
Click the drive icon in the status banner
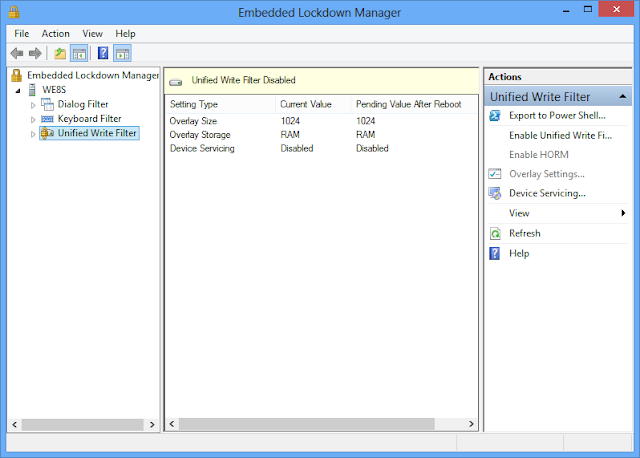[176, 82]
